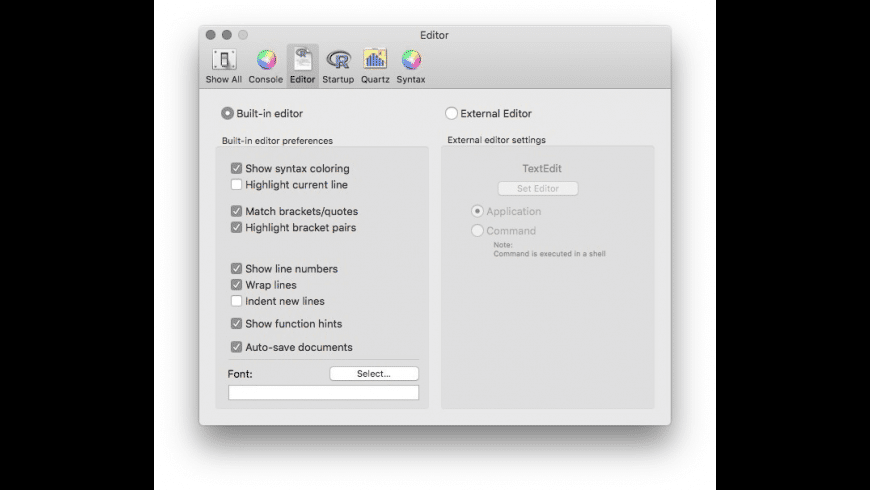Click the Select... font button
The height and width of the screenshot is (490, 870).
[374, 373]
